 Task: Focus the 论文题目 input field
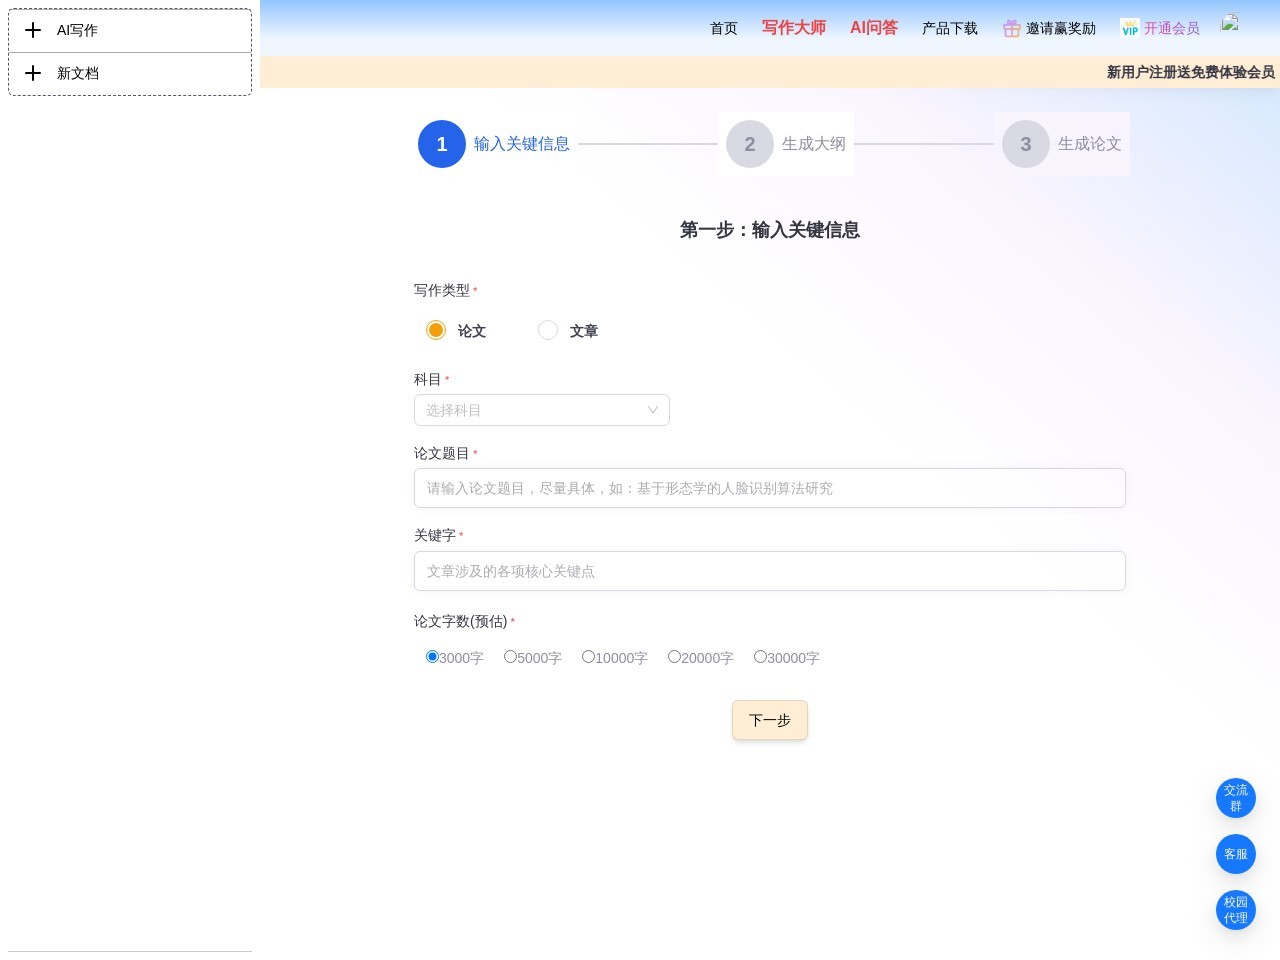coord(770,488)
